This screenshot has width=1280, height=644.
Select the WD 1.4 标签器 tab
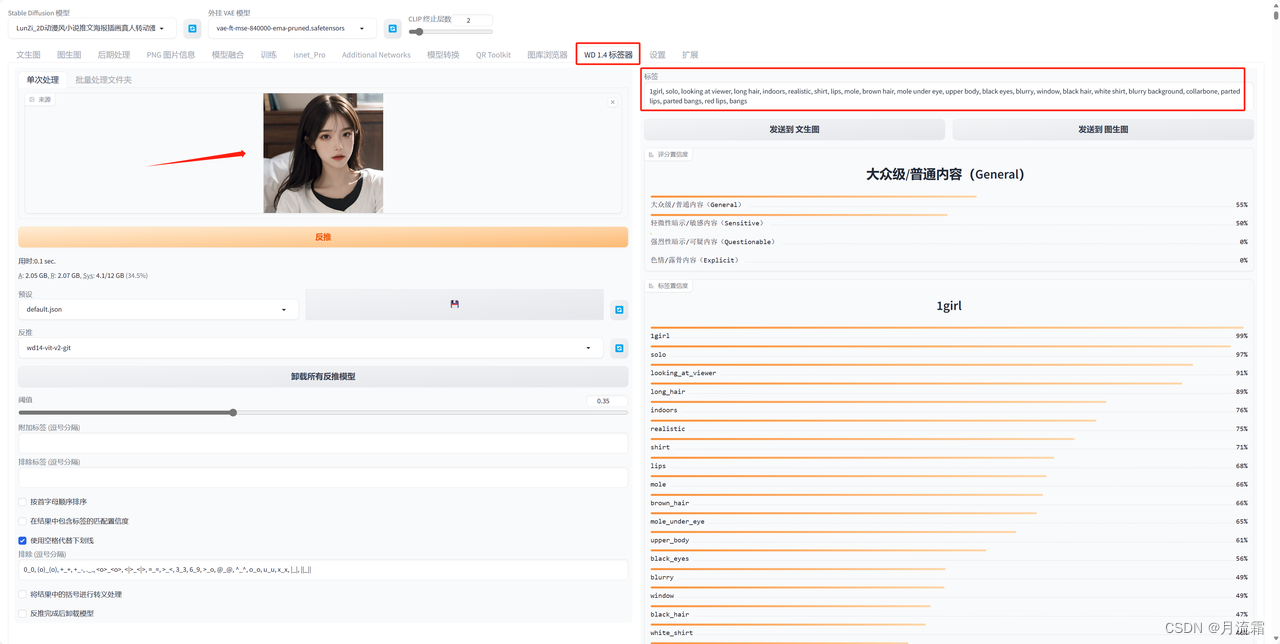(608, 55)
